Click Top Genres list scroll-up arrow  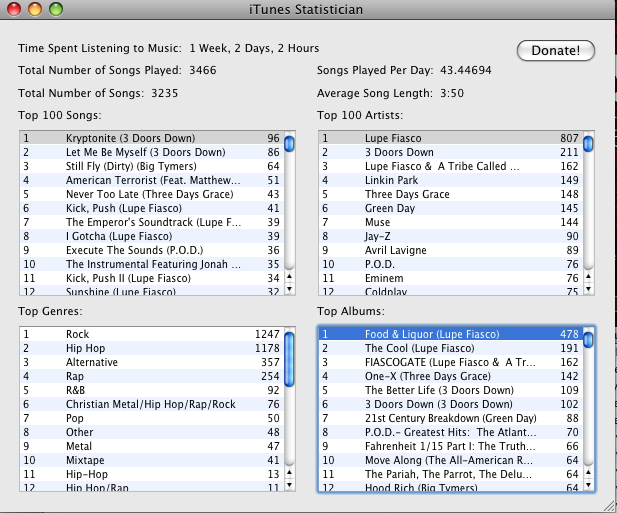[290, 472]
